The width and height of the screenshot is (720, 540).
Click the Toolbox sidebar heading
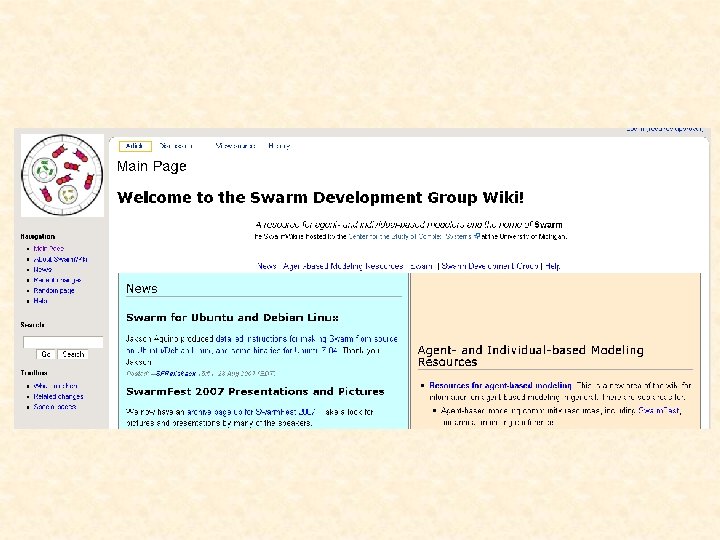click(x=34, y=372)
